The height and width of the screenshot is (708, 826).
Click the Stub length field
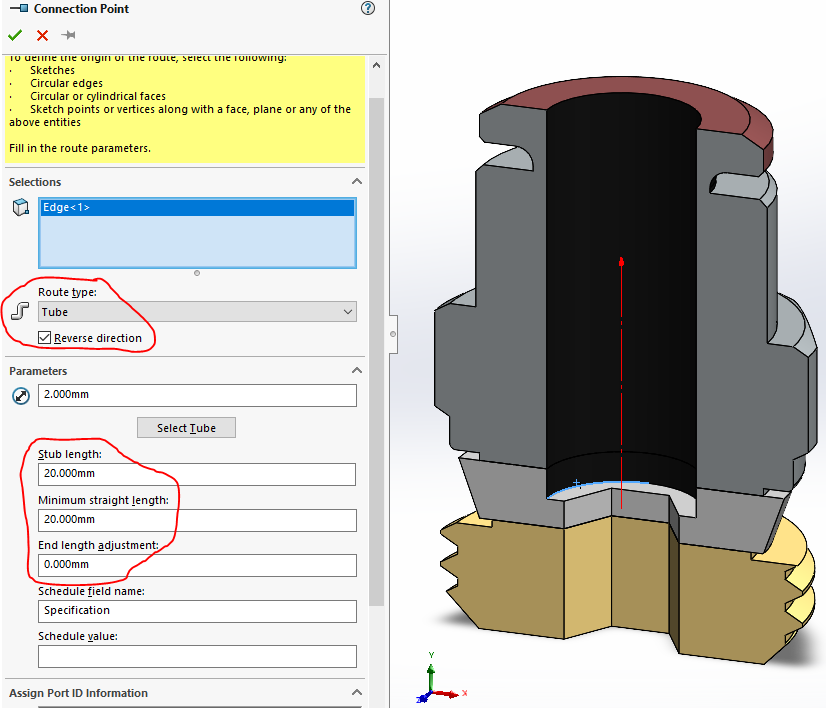pos(197,474)
